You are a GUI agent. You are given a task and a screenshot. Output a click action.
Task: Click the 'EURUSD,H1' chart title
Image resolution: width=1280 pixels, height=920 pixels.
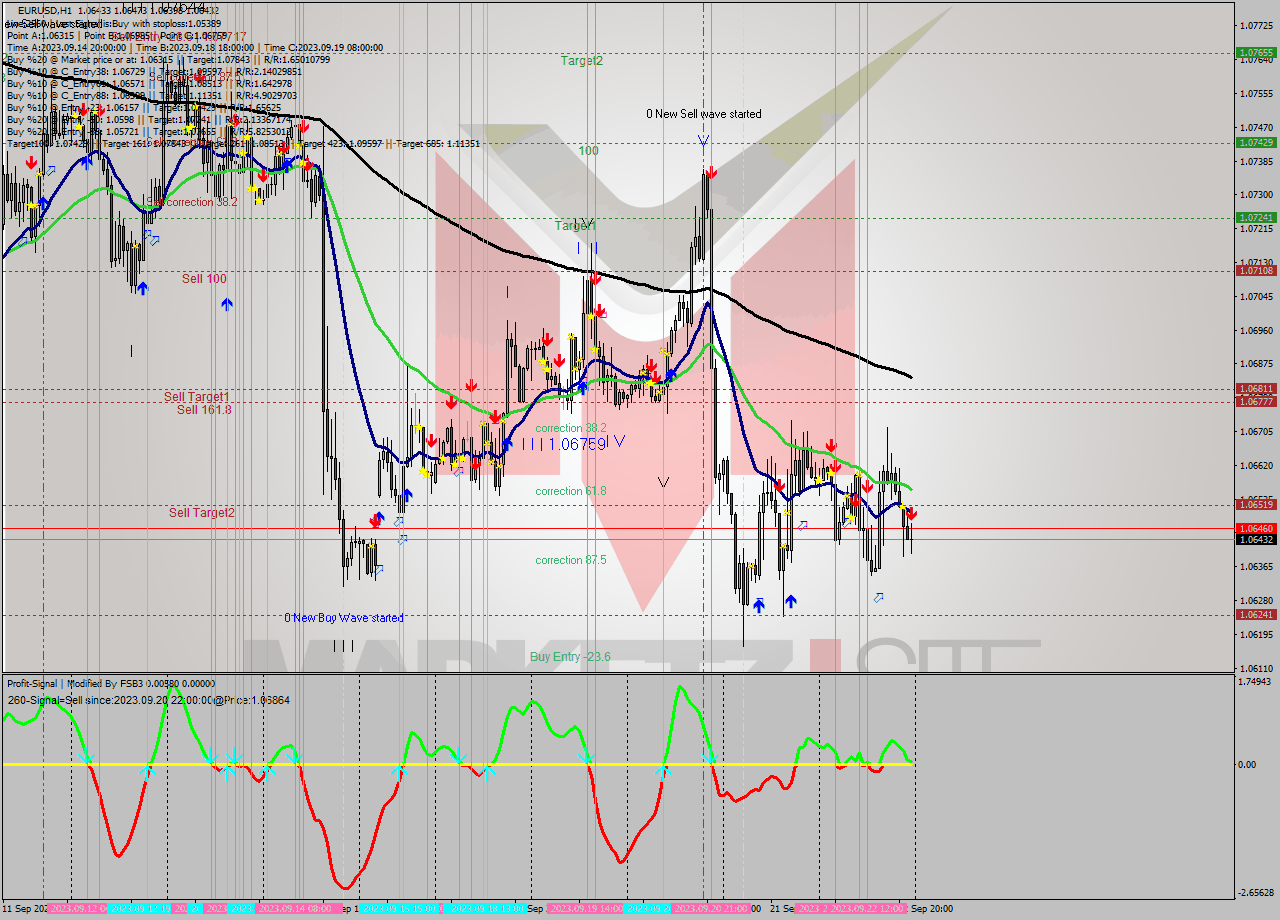(x=44, y=10)
